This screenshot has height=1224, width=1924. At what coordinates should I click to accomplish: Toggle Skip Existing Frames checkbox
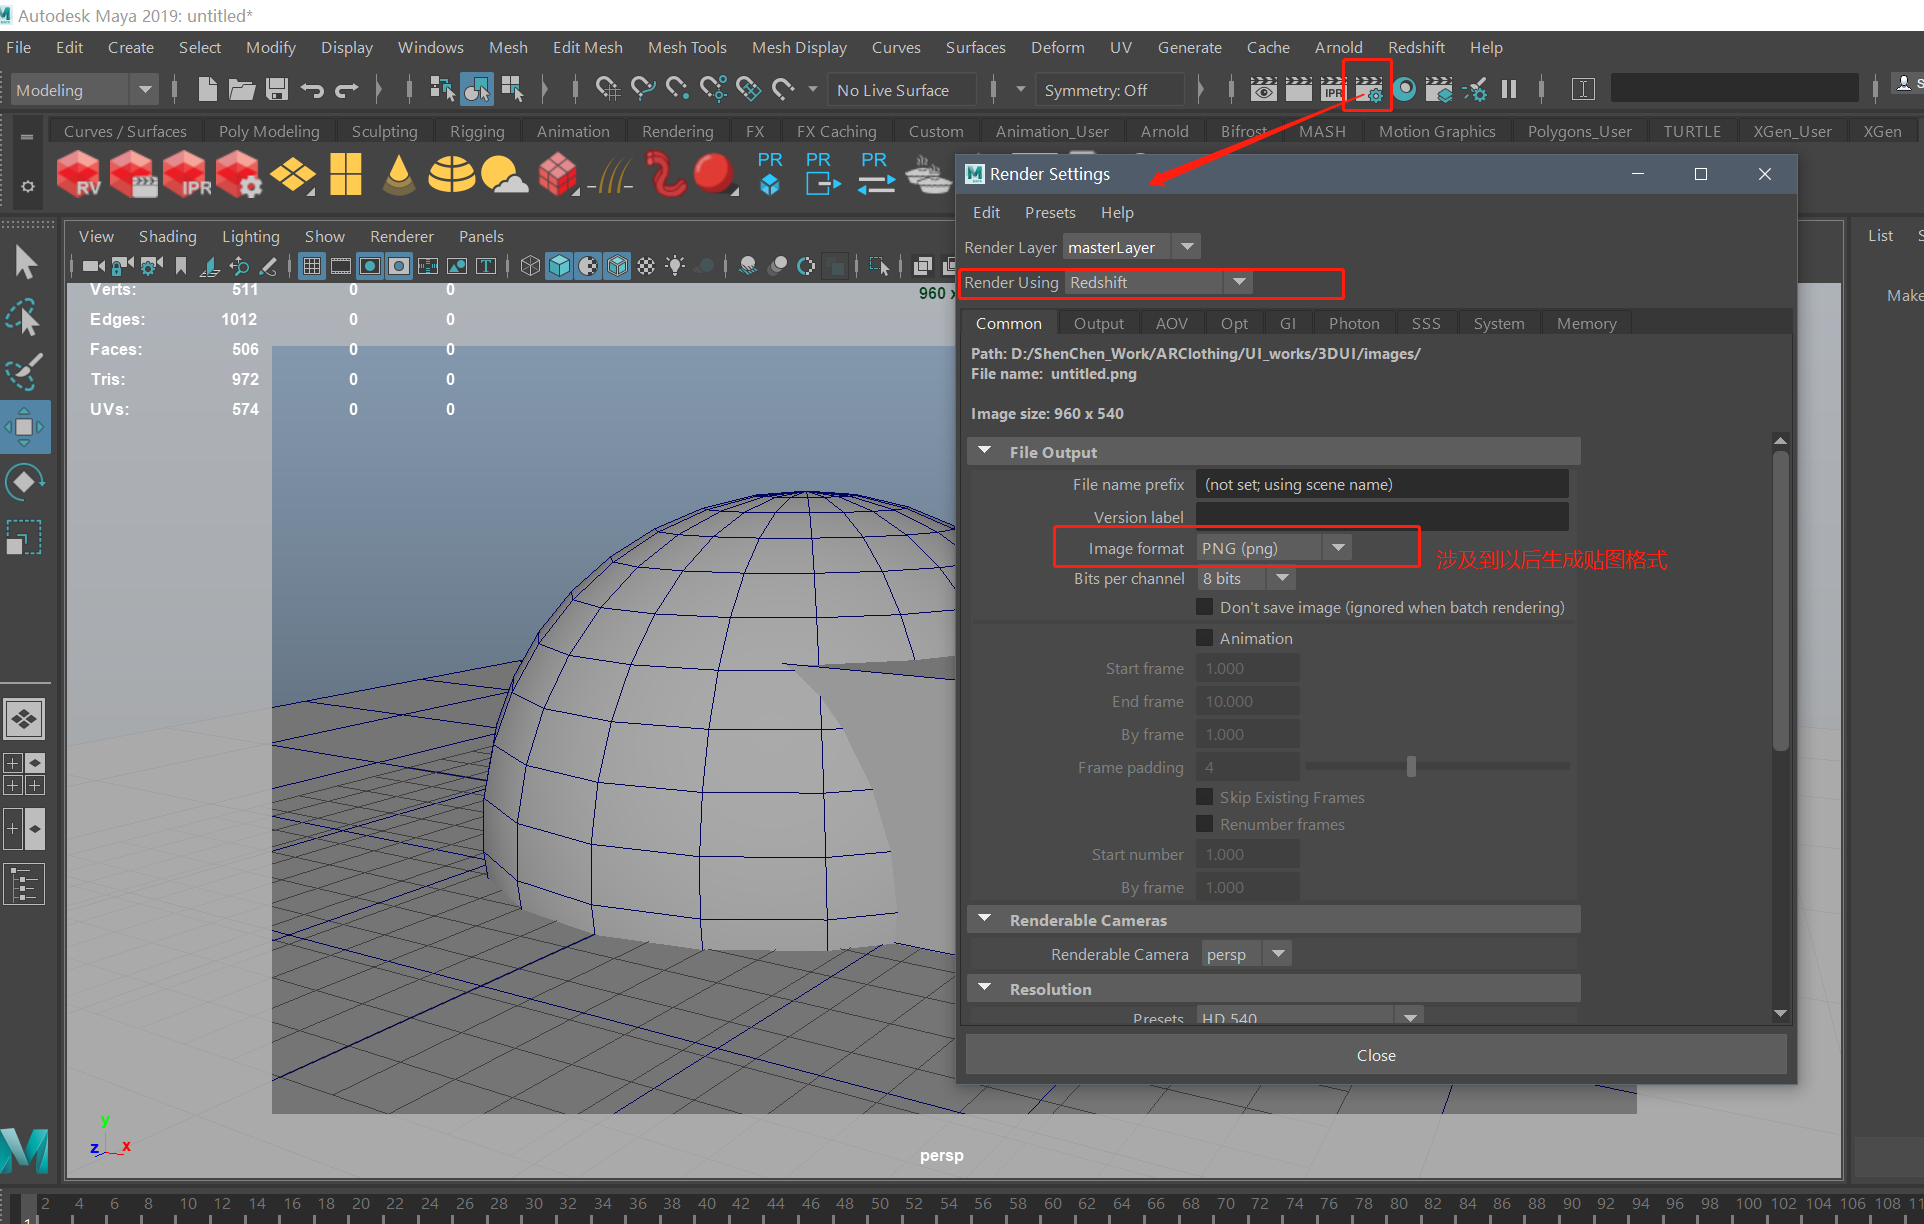pos(1205,797)
